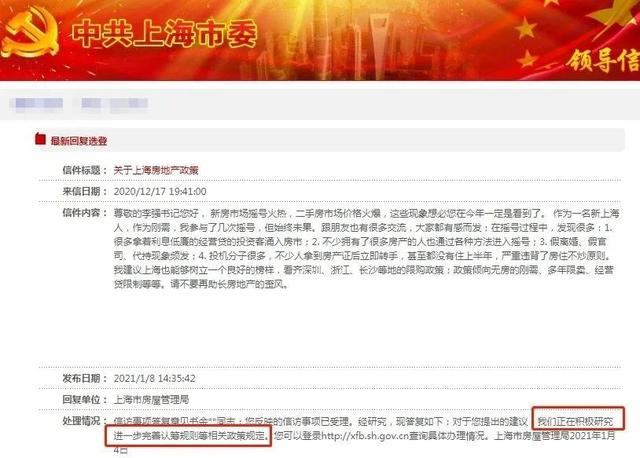Click the 发布日期 value 2021/1/8

(154, 378)
